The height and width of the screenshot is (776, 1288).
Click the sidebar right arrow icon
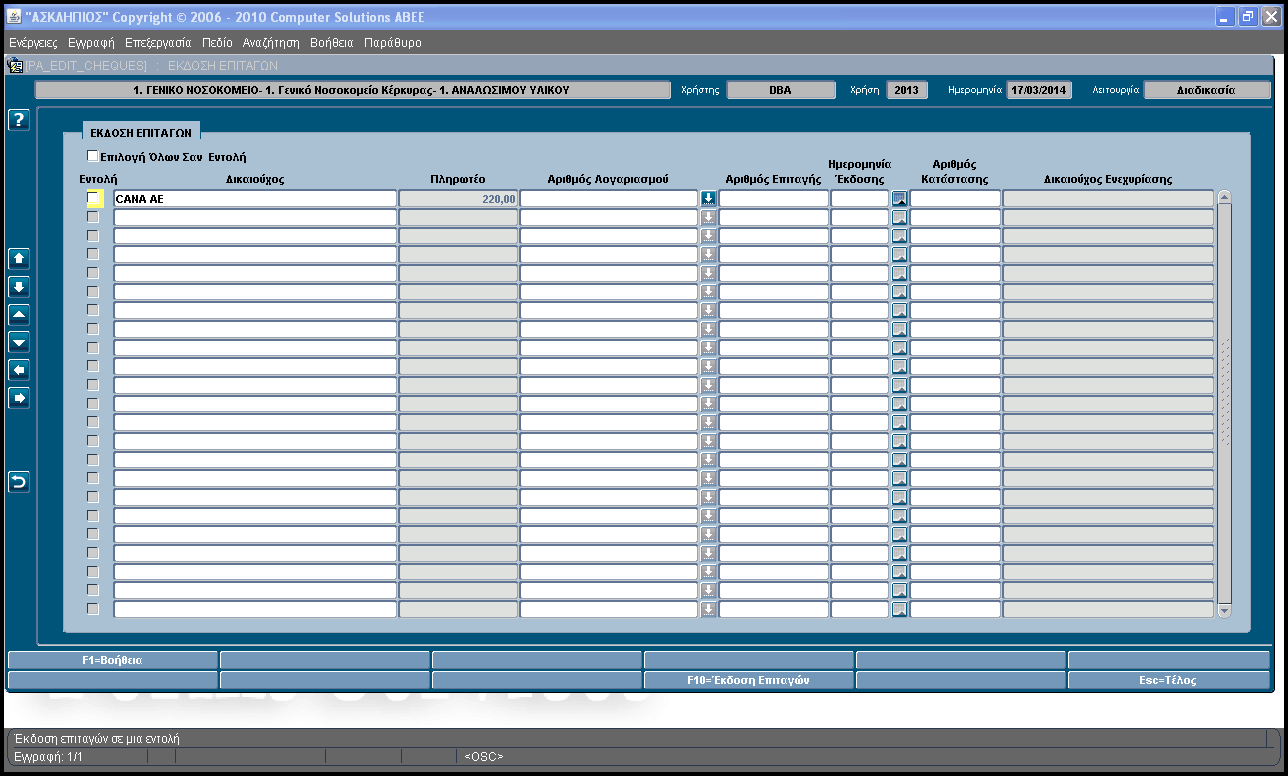pos(19,398)
